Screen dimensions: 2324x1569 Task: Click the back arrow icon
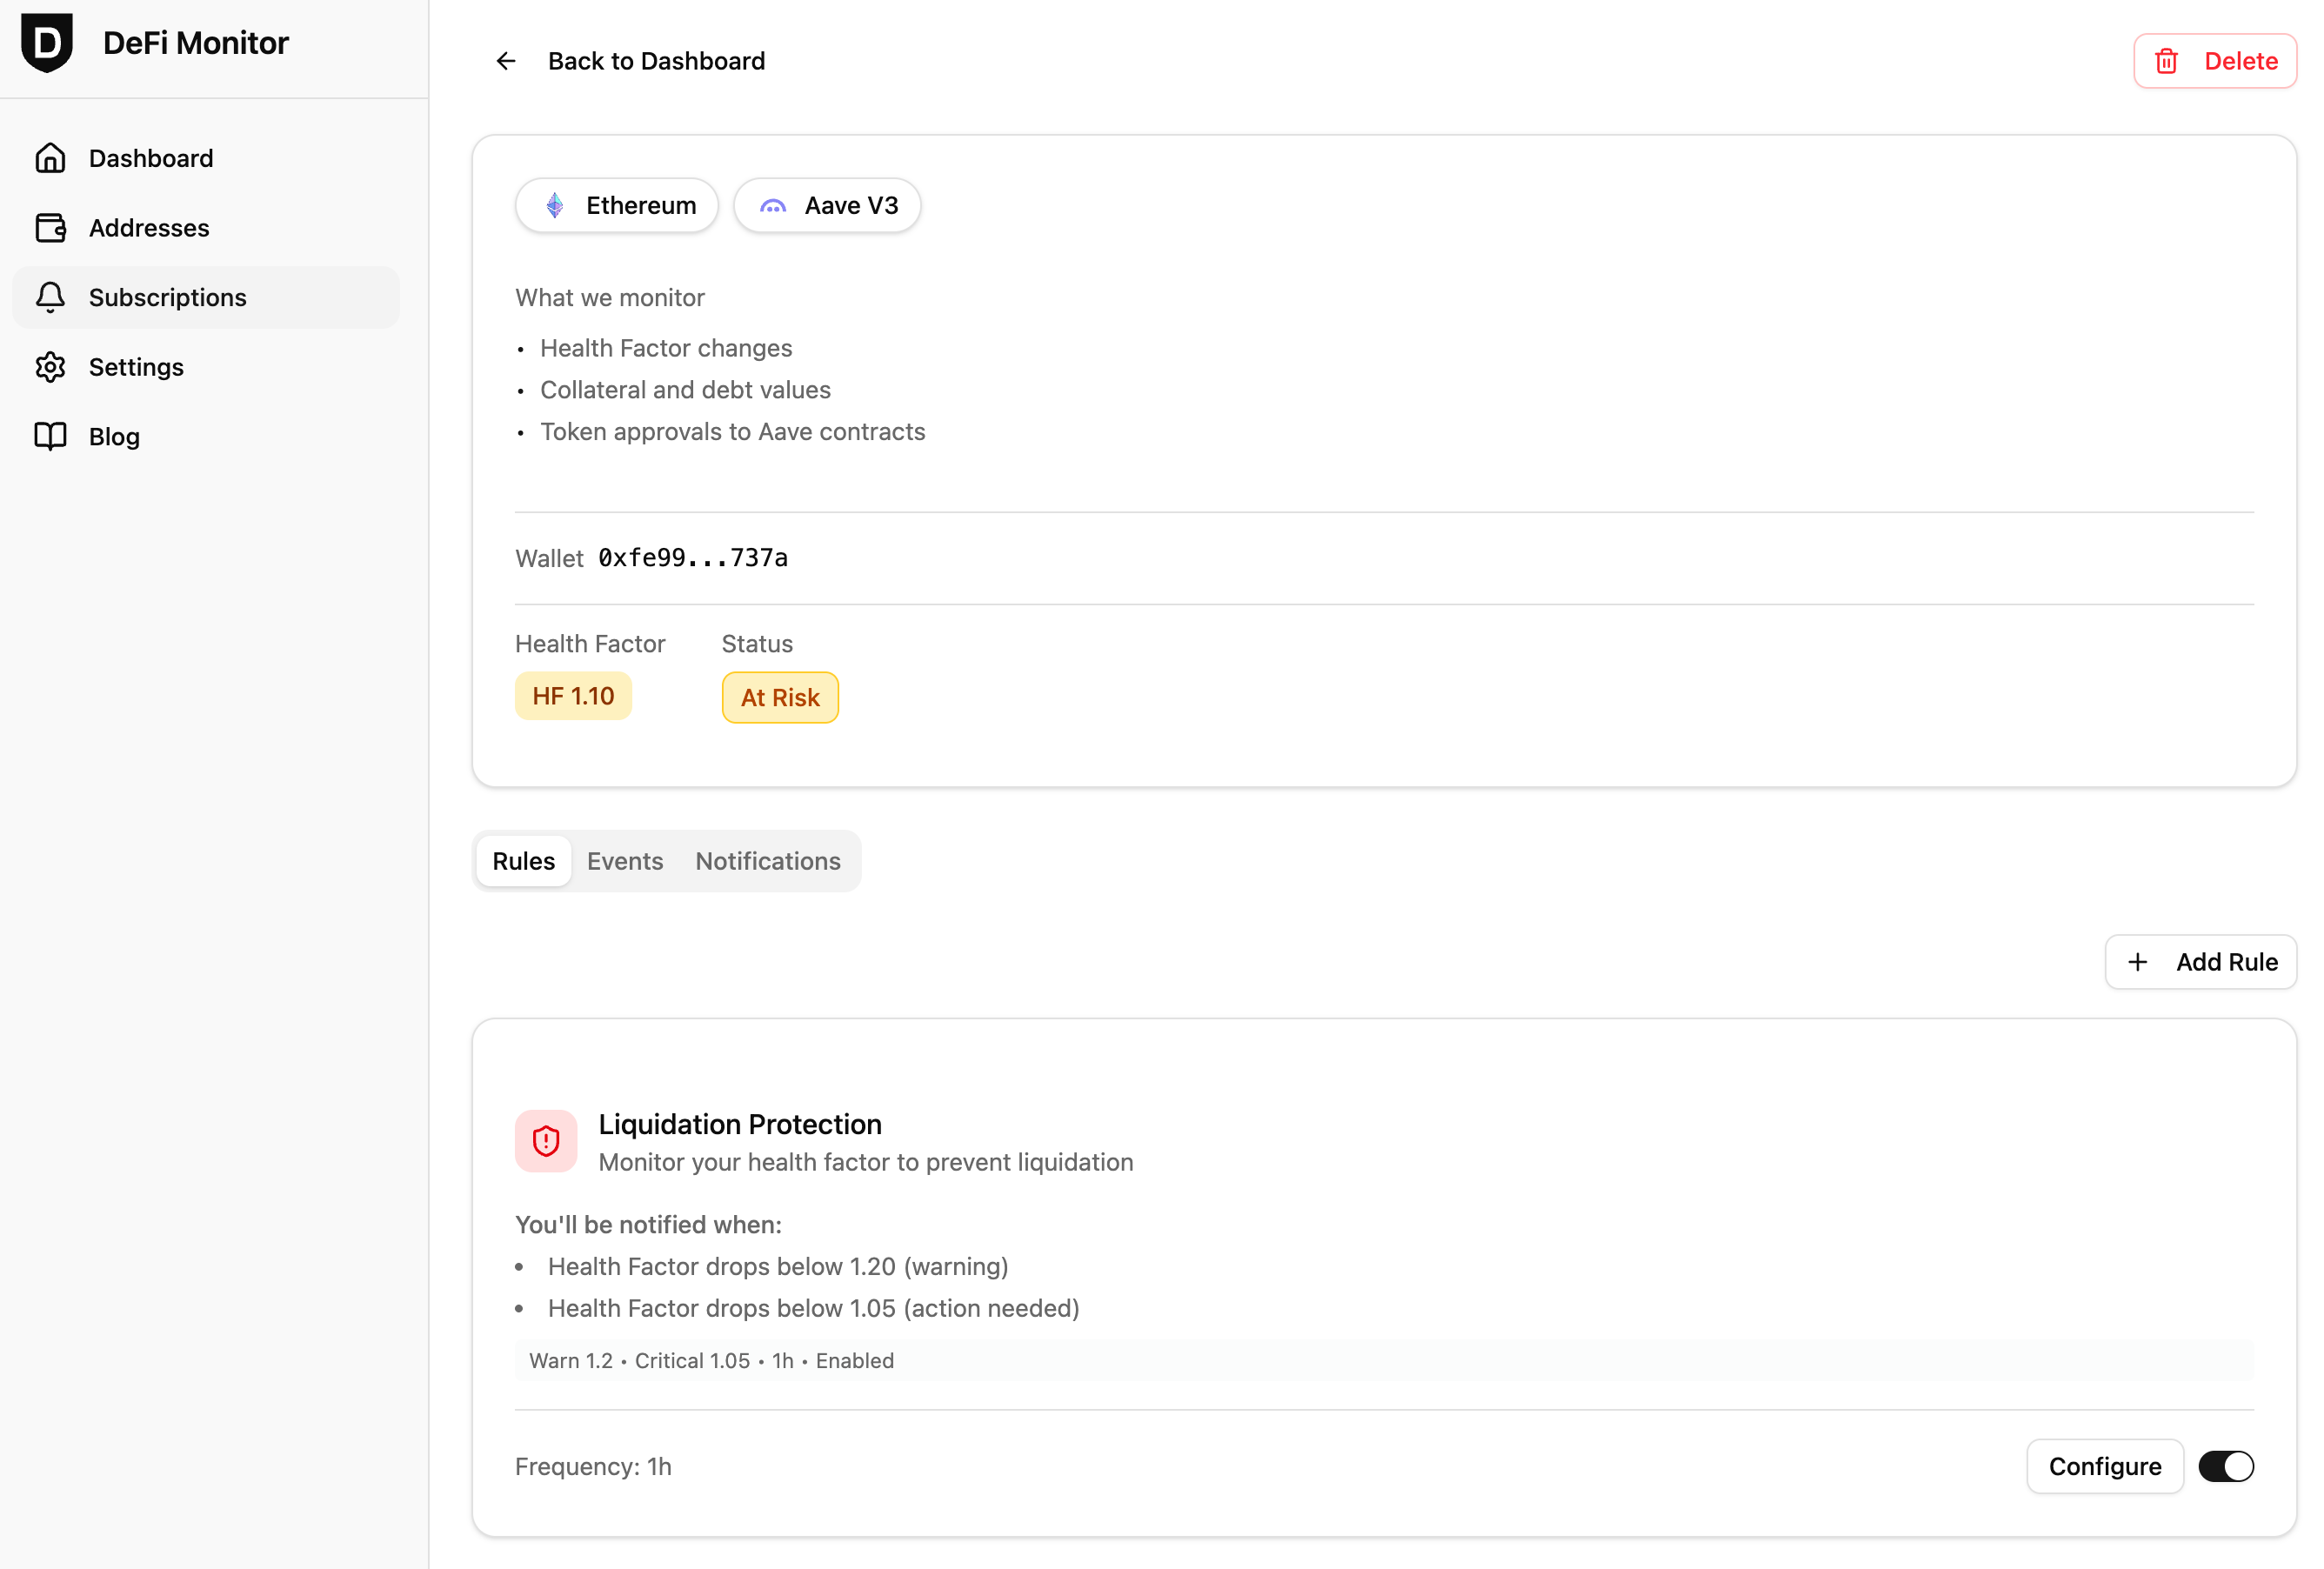click(506, 61)
